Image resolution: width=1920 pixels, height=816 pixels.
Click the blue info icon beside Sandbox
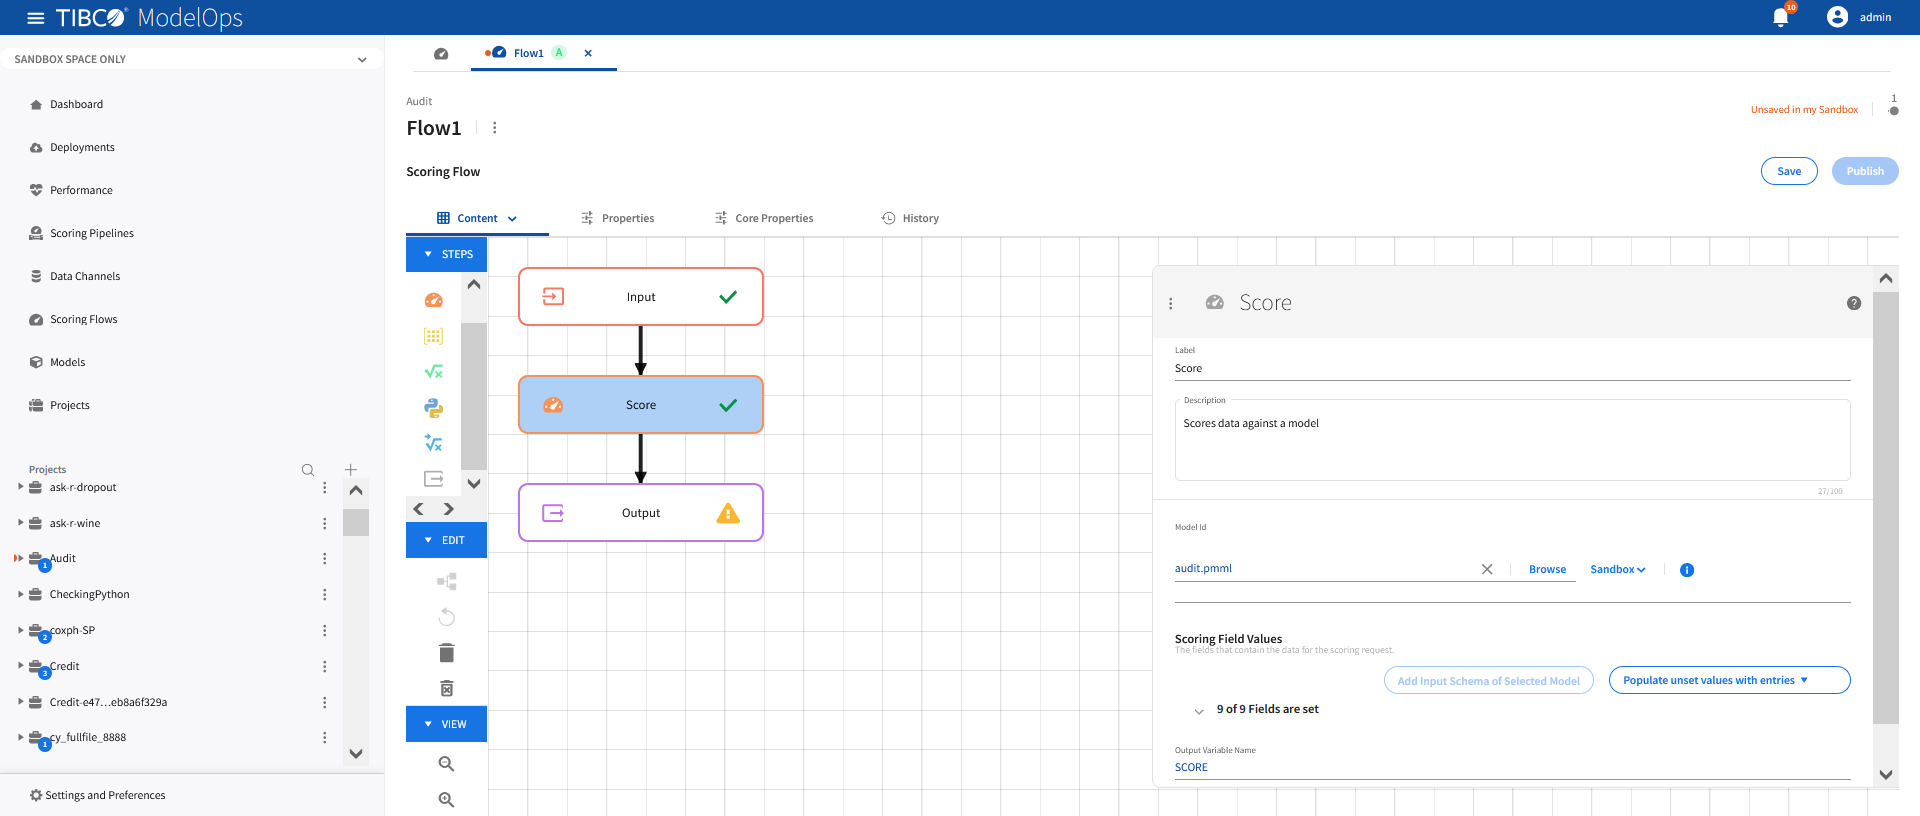(x=1686, y=570)
